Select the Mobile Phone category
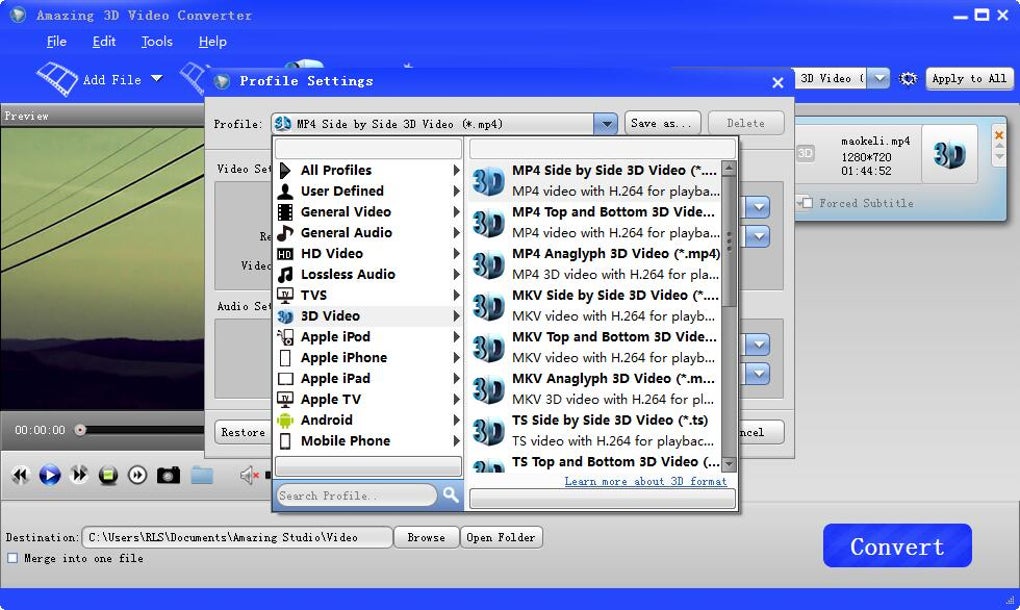 pos(368,441)
